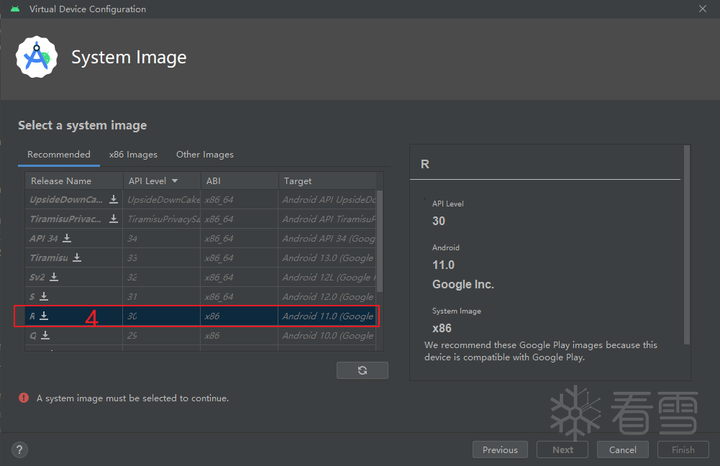Select the Android 13.0 (Google target cell
720x466 pixels.
pyautogui.click(x=328, y=258)
